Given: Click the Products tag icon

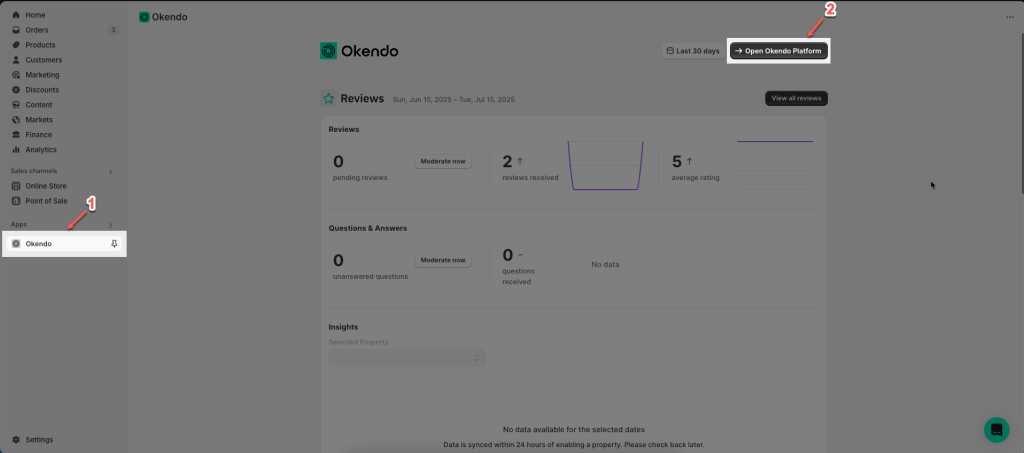Looking at the screenshot, I should tap(16, 44).
